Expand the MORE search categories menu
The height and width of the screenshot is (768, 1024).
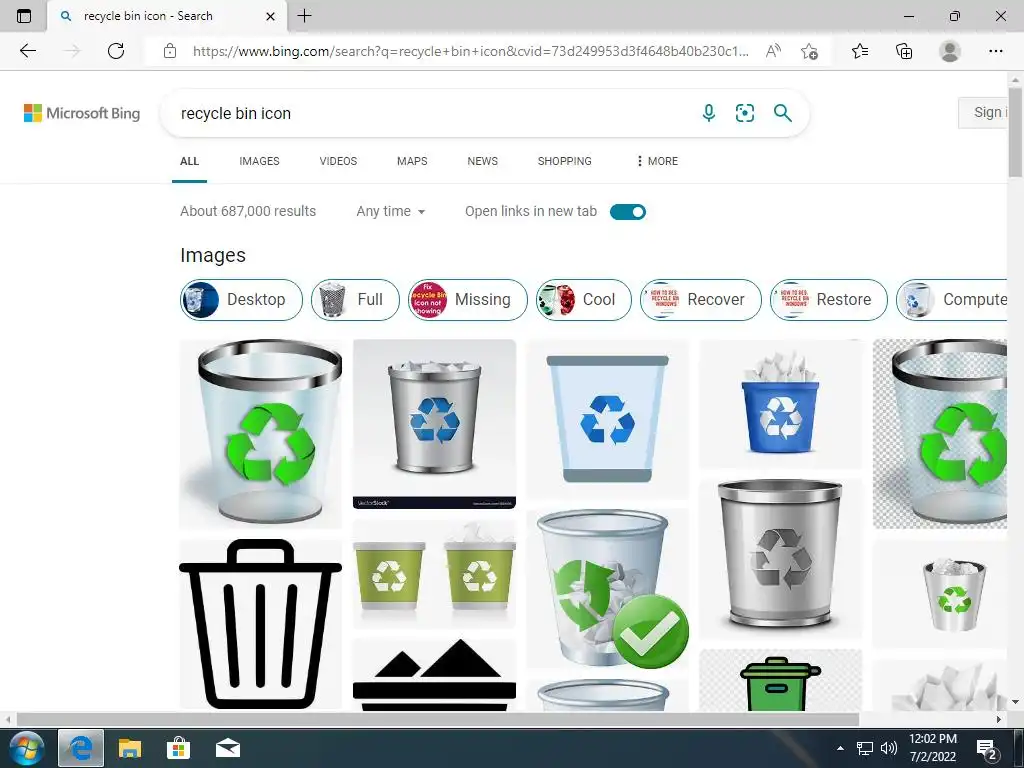point(657,161)
